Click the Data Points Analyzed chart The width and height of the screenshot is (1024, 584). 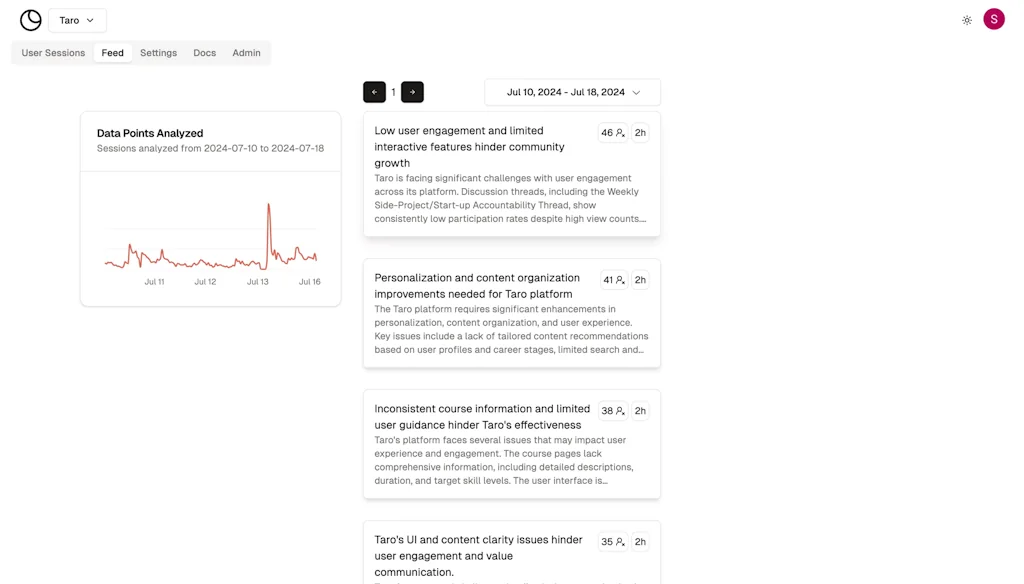(210, 235)
